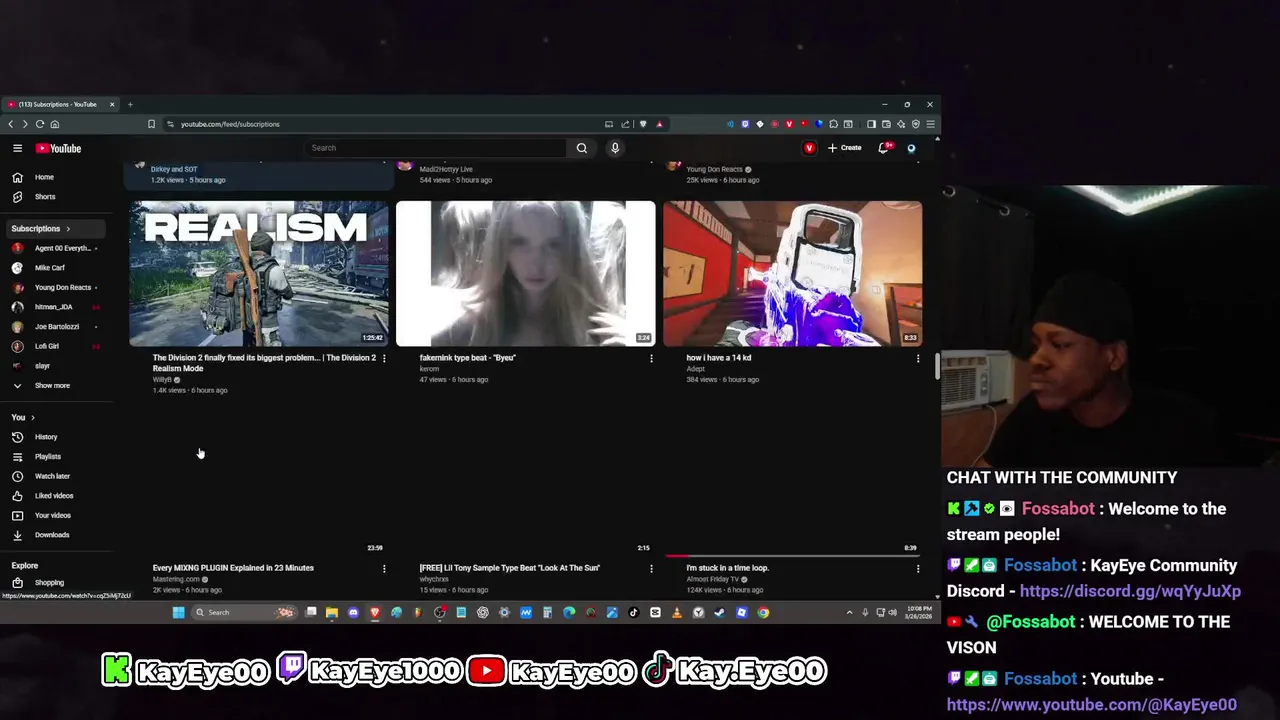This screenshot has height=720, width=1280.
Task: Open the slayr channel subscription
Action: click(57, 366)
